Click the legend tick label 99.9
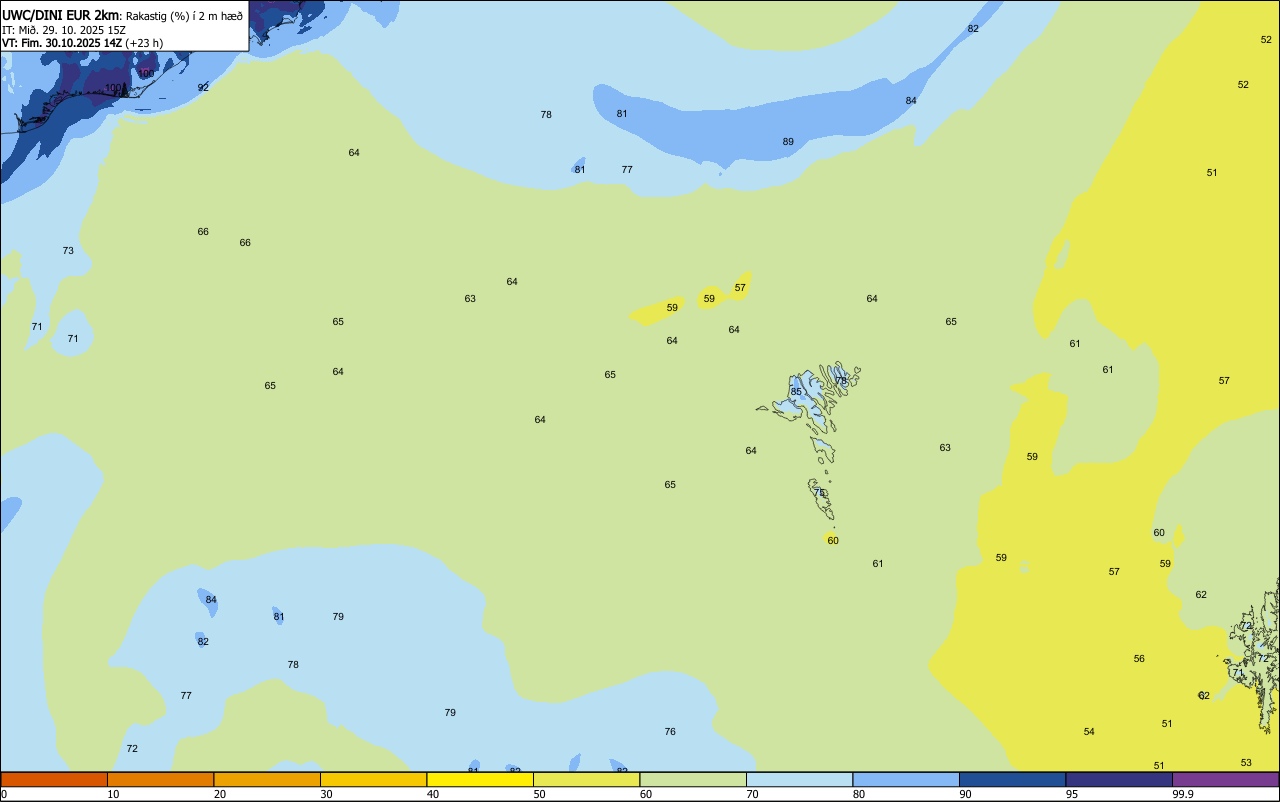 [x=1183, y=794]
